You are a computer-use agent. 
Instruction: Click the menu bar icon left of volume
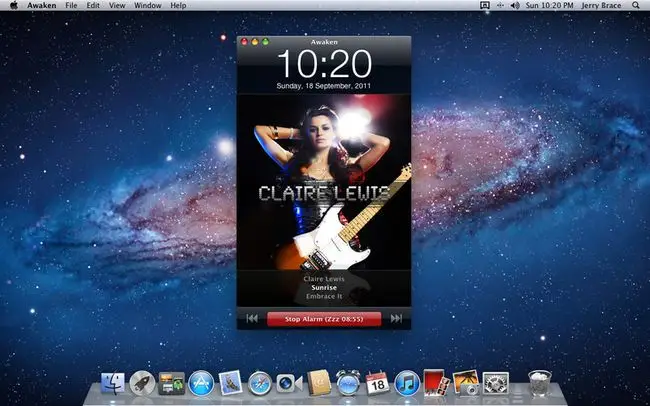(500, 5)
